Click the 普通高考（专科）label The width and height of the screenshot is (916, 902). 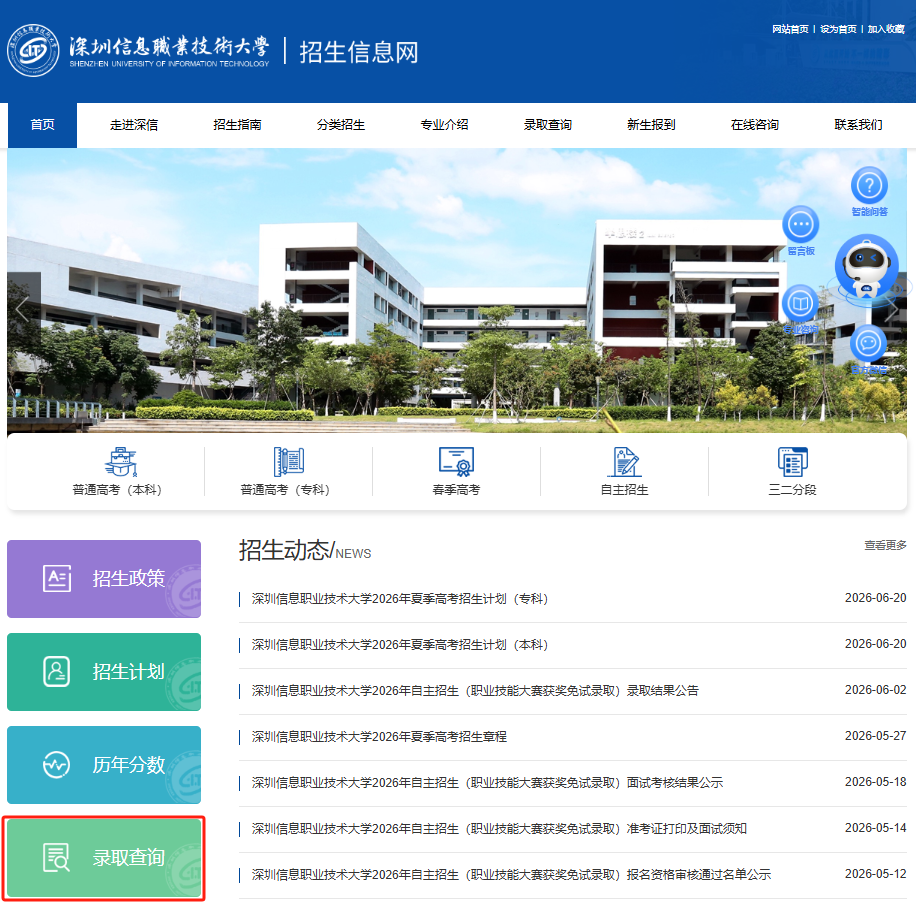point(285,490)
